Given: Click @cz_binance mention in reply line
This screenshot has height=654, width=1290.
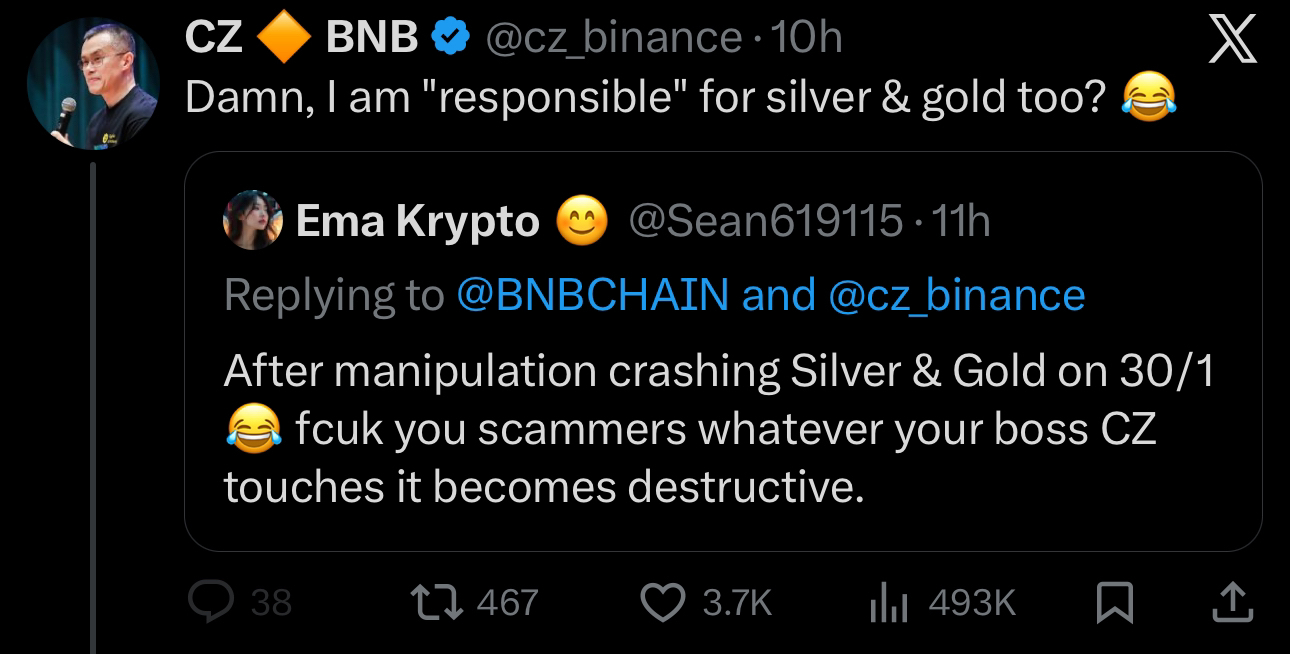Looking at the screenshot, I should (957, 294).
